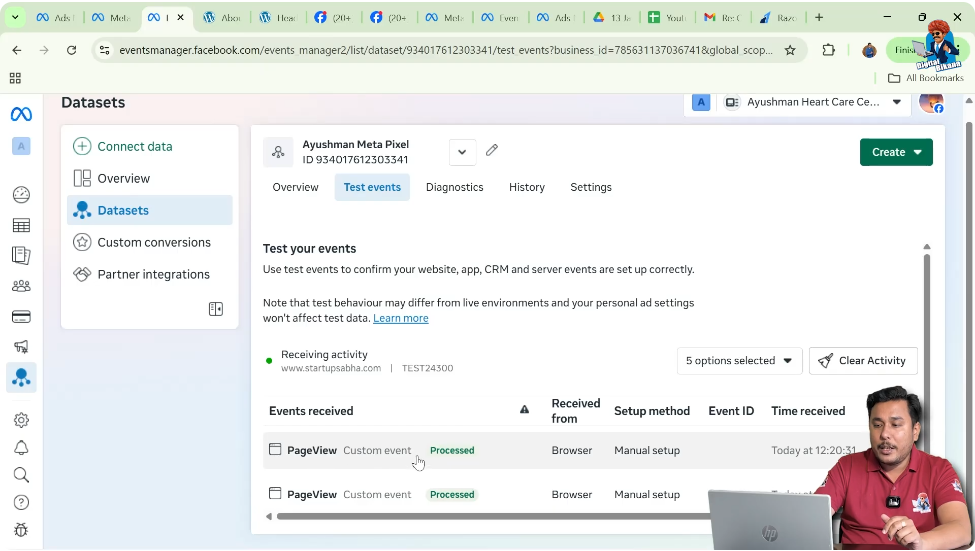Click the browser address bar URL

pyautogui.click(x=445, y=50)
